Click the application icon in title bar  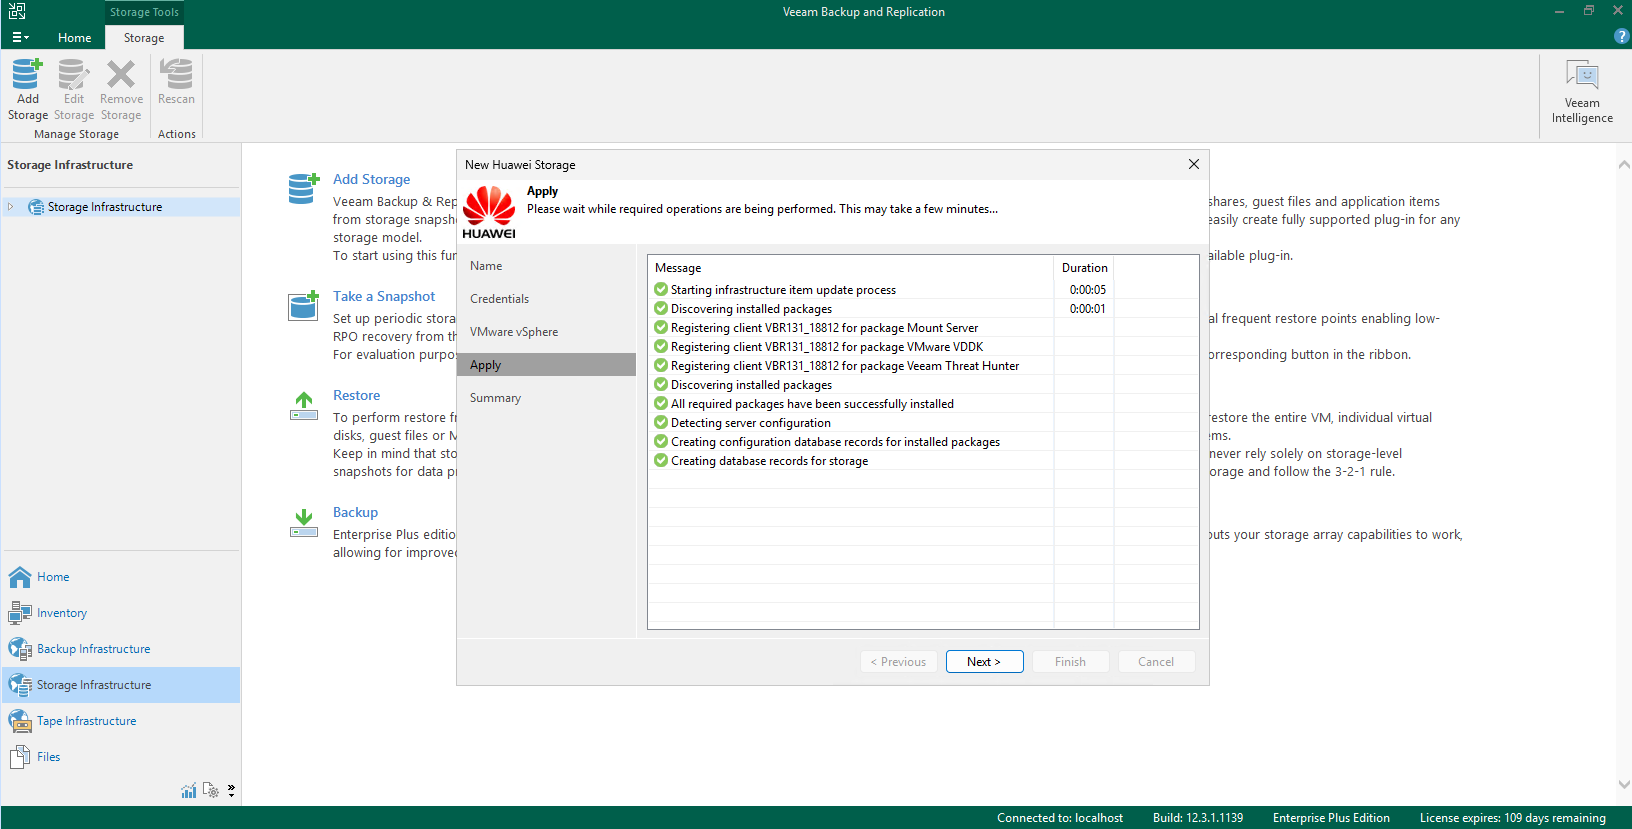click(x=17, y=11)
